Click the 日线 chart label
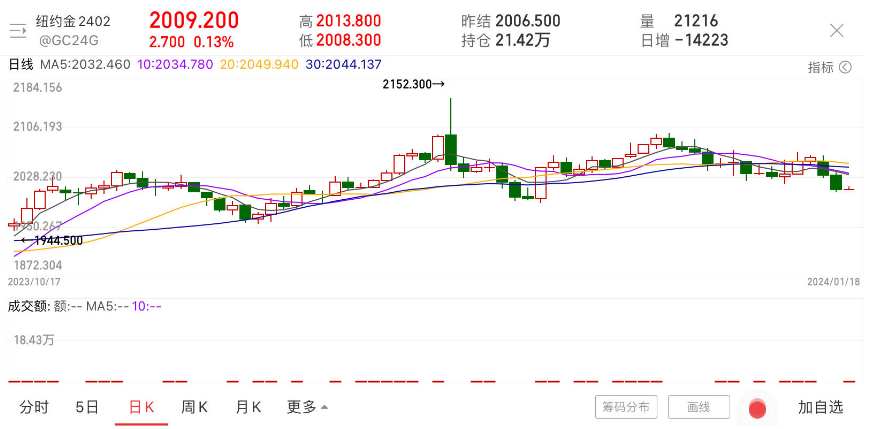The width and height of the screenshot is (871, 429). pos(21,64)
